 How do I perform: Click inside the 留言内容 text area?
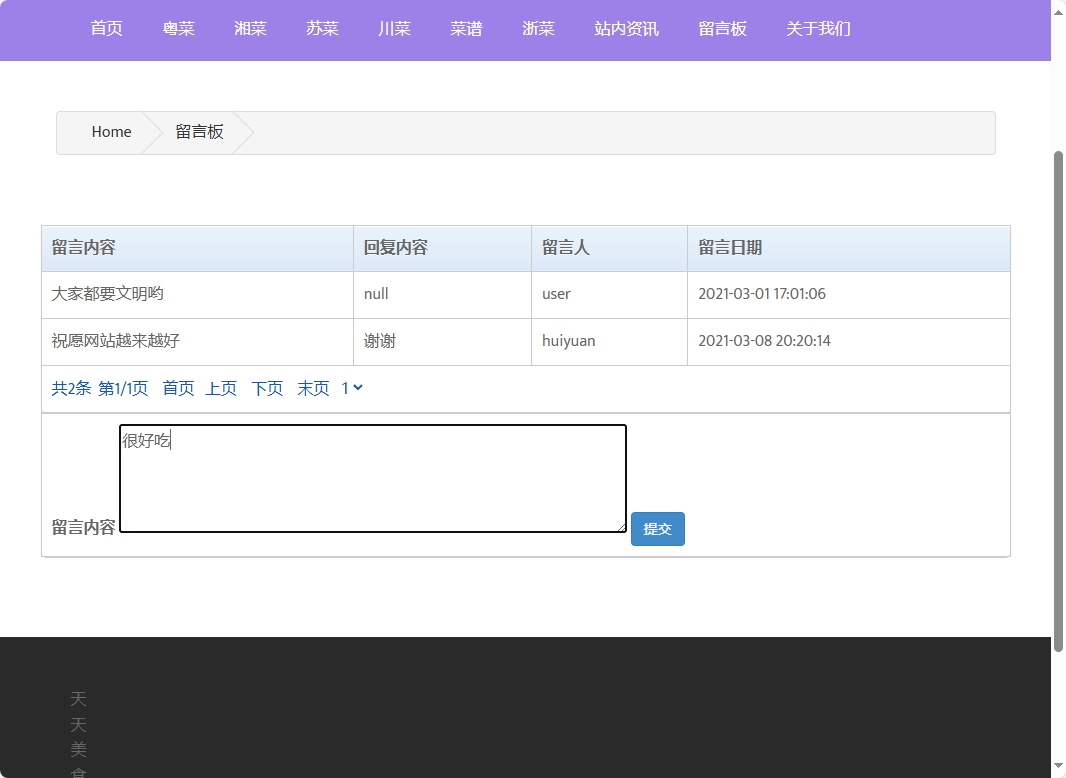(x=372, y=478)
